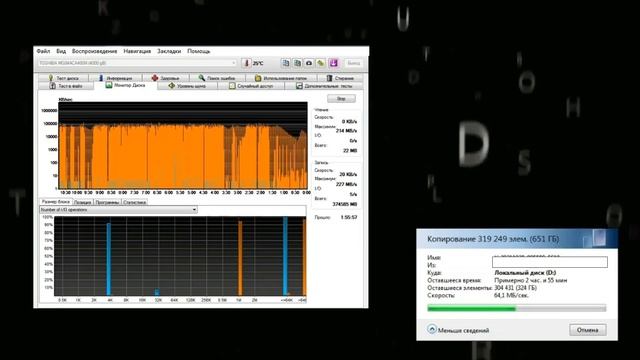This screenshot has height=360, width=640.
Task: Select the Программы sub-tab
Action: [x=107, y=202]
